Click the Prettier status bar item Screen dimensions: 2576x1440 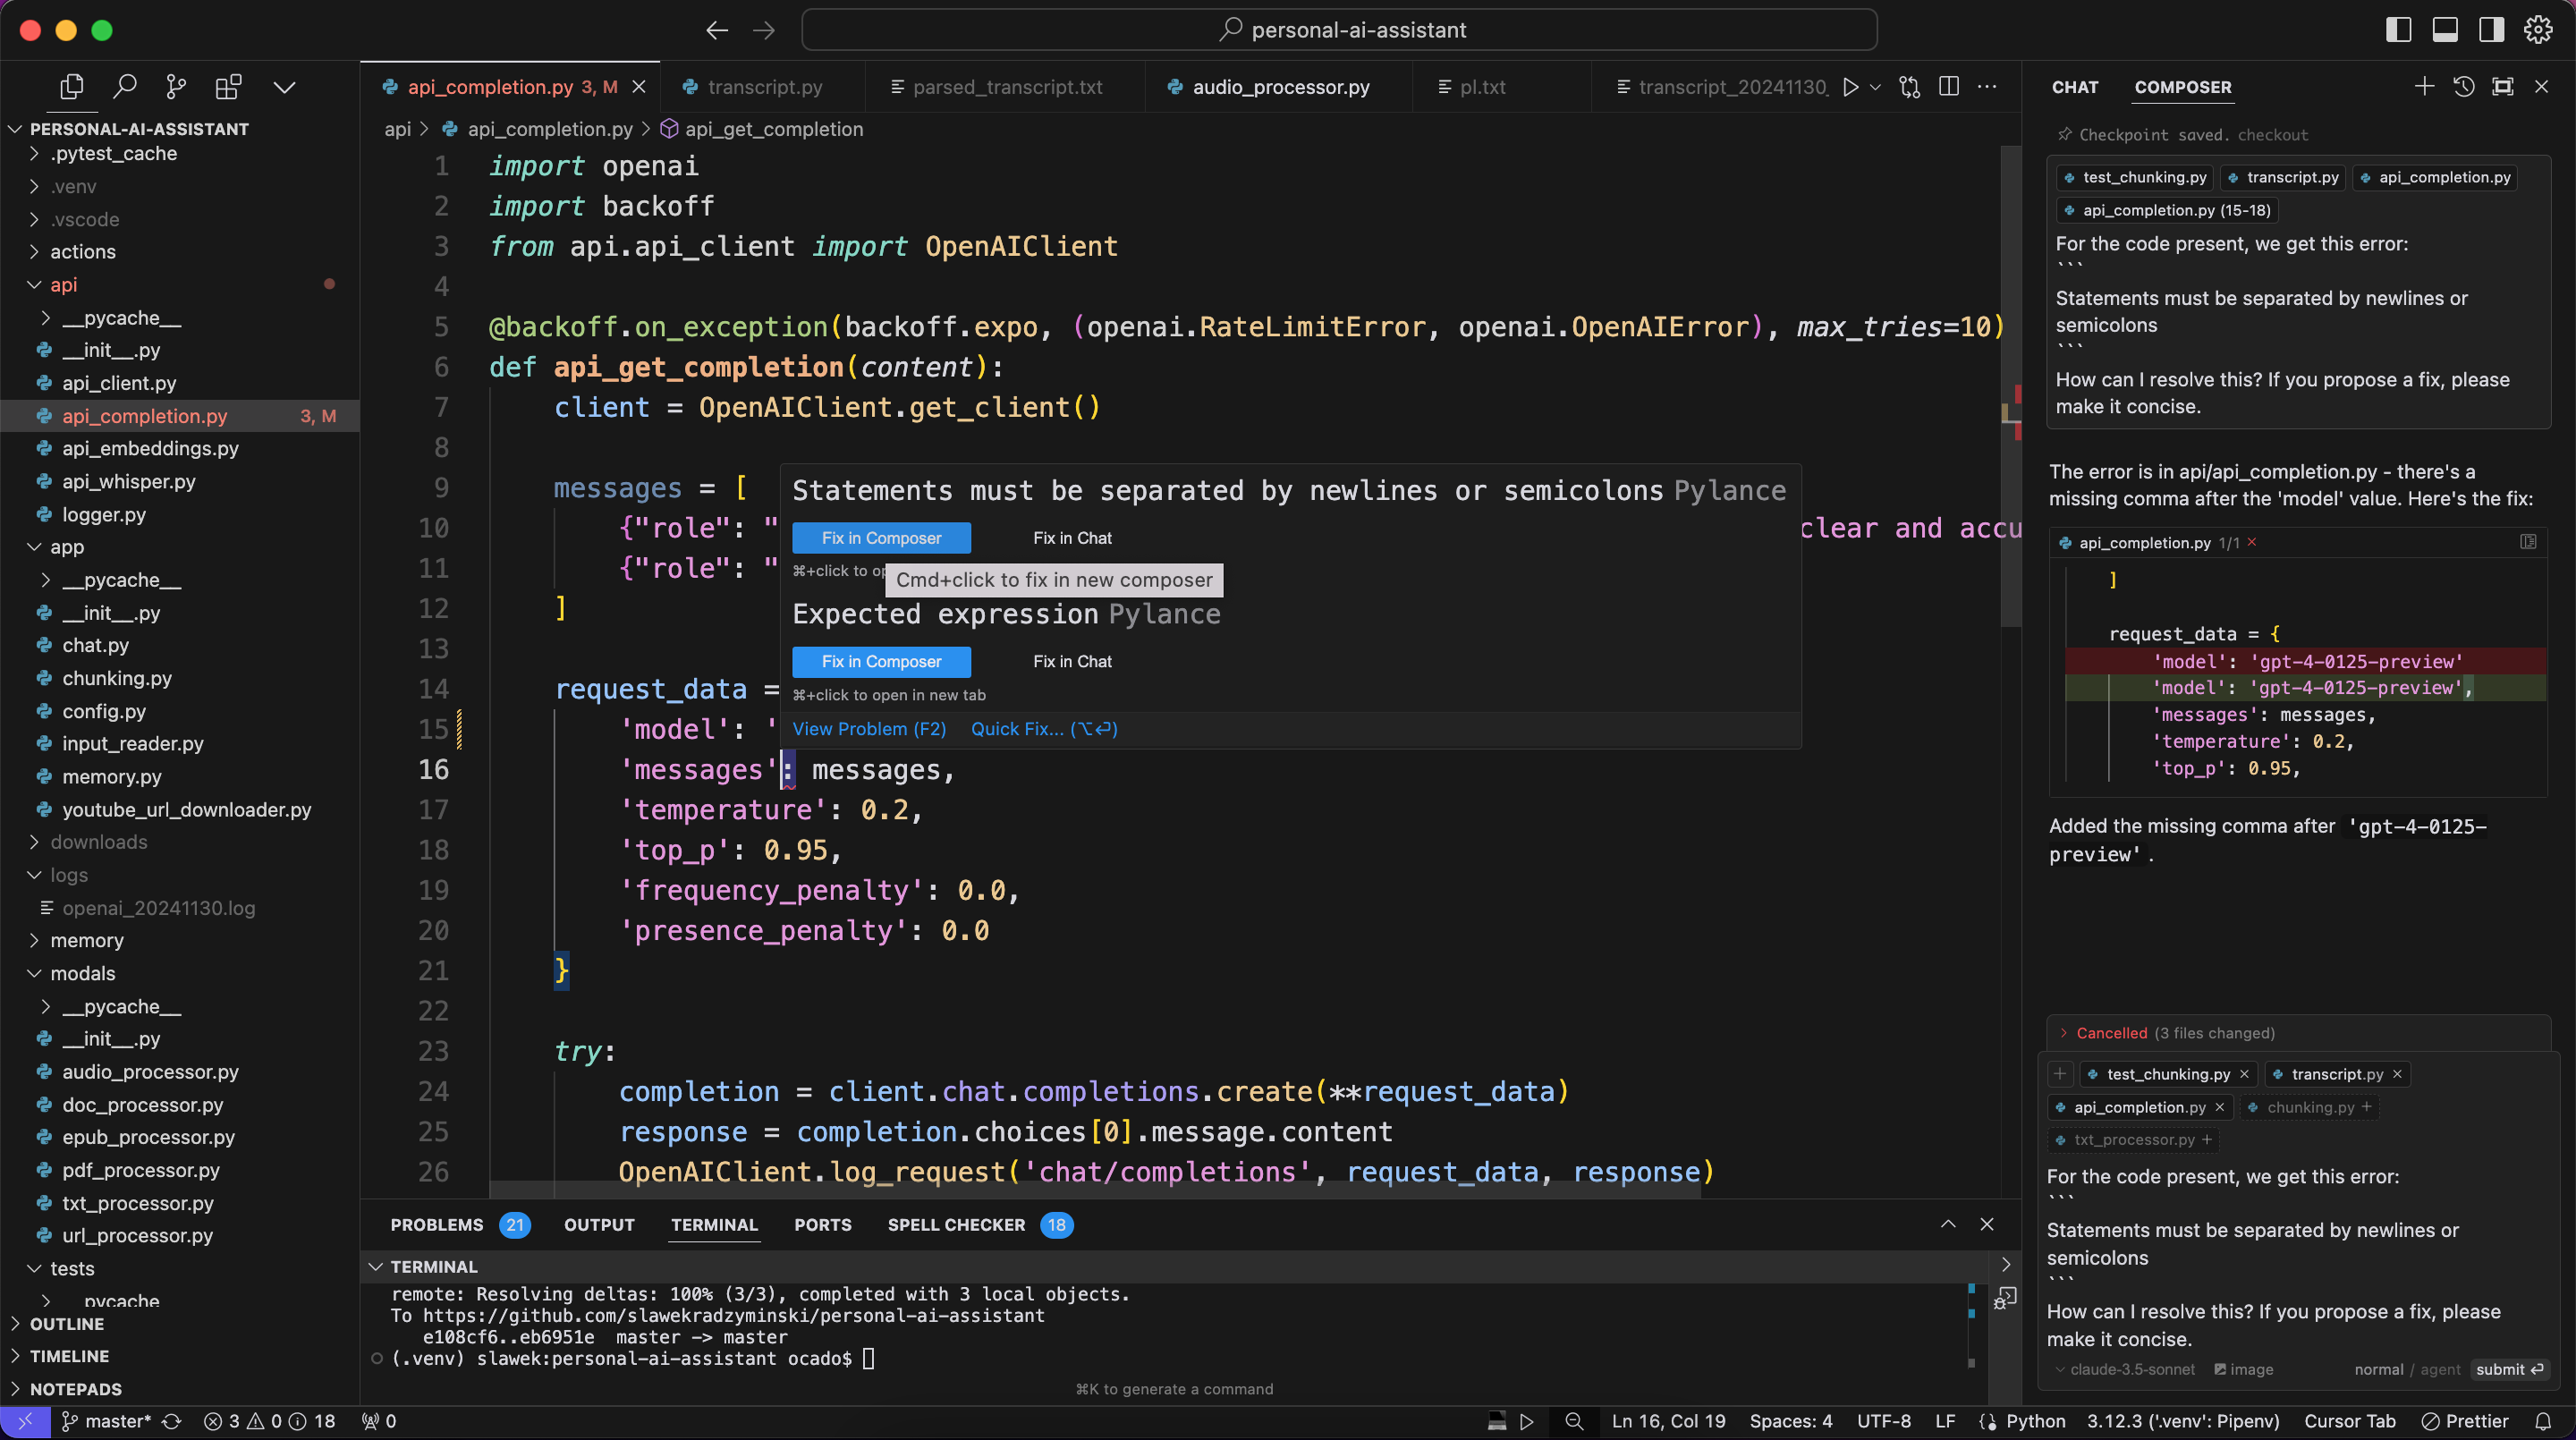click(x=2465, y=1421)
